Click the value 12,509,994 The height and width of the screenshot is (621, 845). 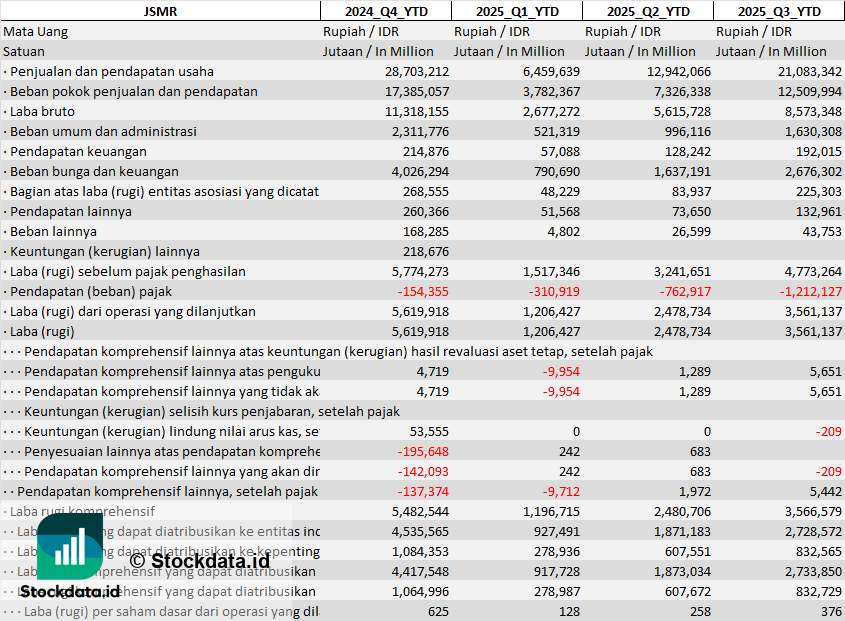pos(809,92)
